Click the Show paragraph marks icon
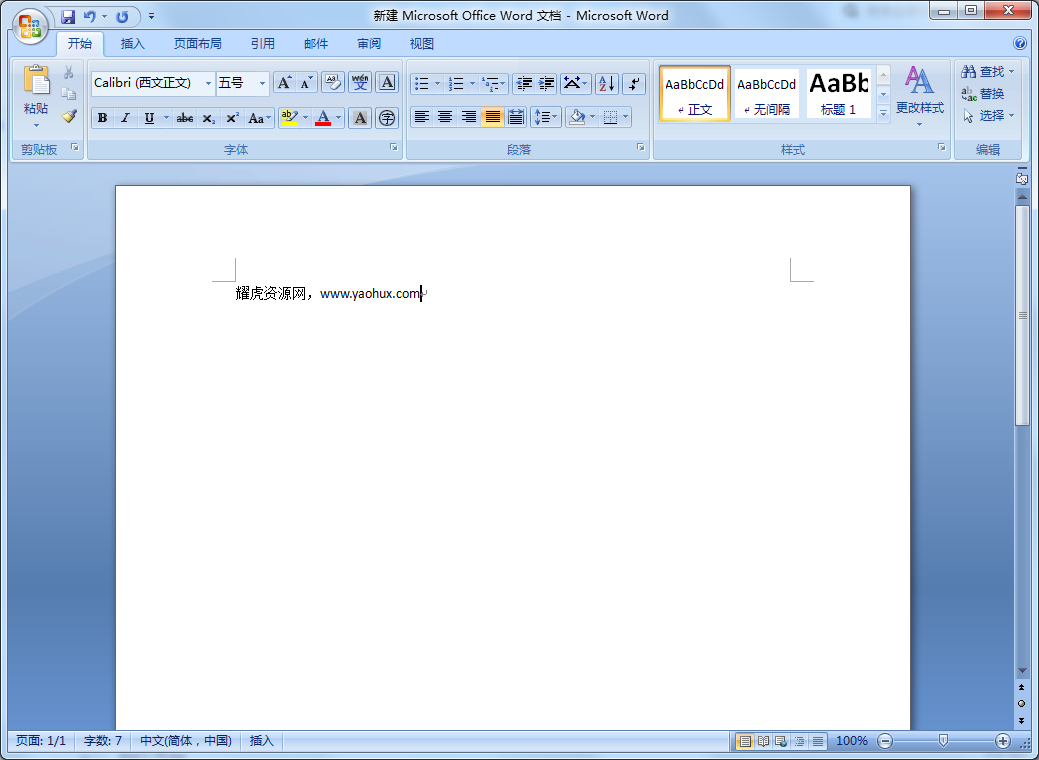The height and width of the screenshot is (760, 1039). pos(634,83)
